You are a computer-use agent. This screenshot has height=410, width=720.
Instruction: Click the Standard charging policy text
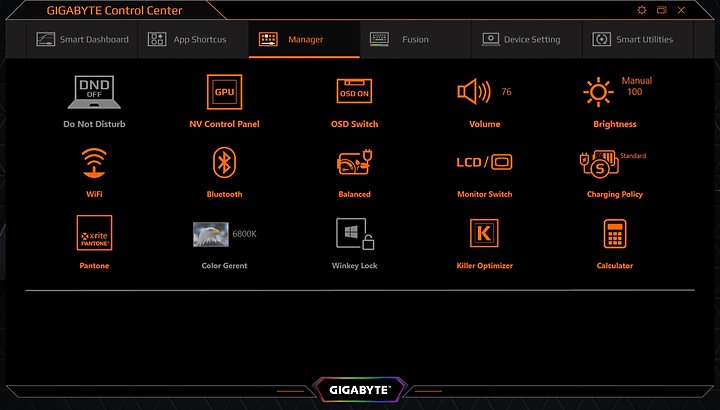coord(633,156)
